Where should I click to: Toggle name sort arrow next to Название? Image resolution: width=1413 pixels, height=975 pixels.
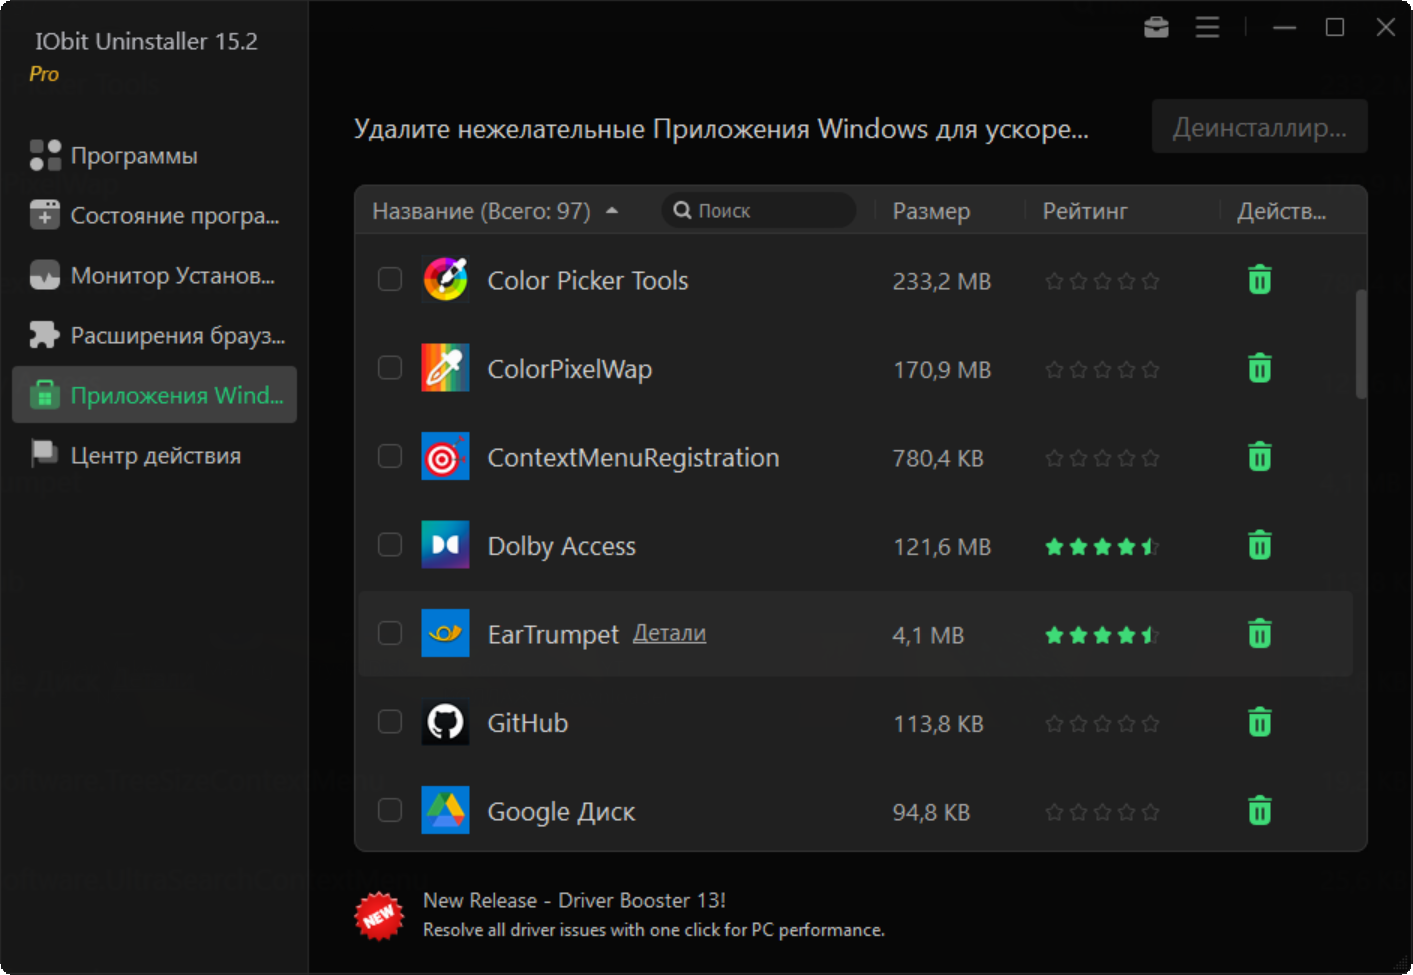612,211
